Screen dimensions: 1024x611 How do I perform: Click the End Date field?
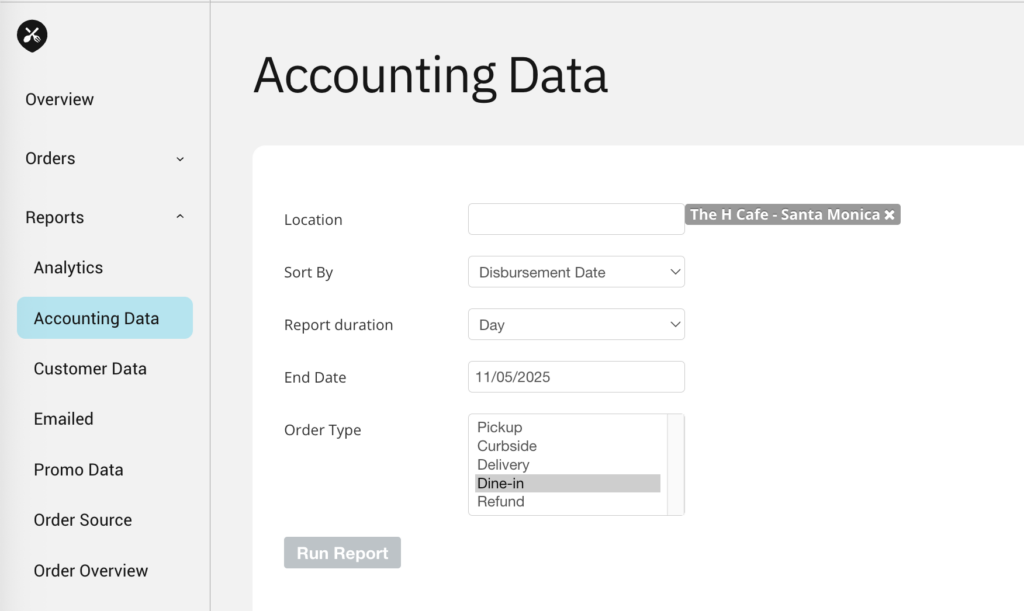(576, 377)
